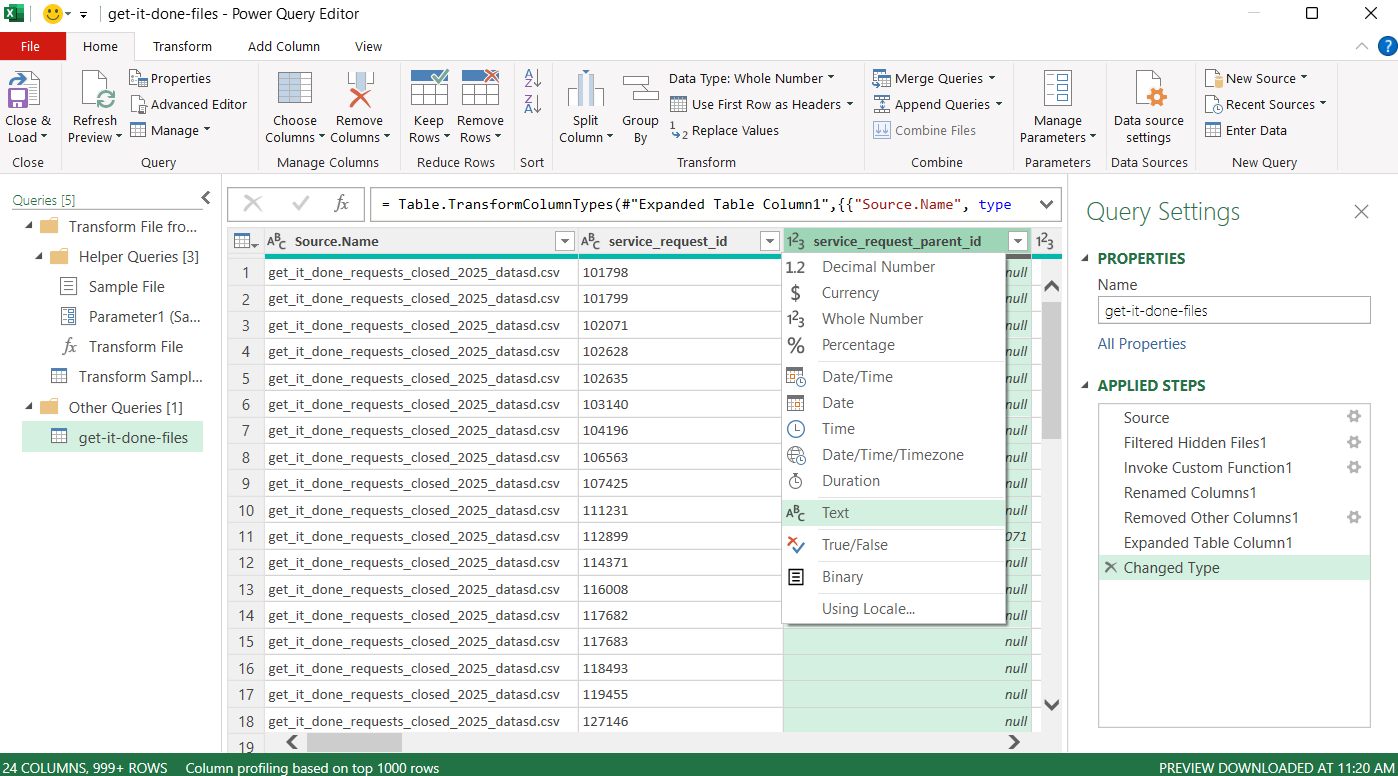Image resolution: width=1398 pixels, height=776 pixels.
Task: Collapse the Other Queries [1] folder
Action: [x=29, y=407]
